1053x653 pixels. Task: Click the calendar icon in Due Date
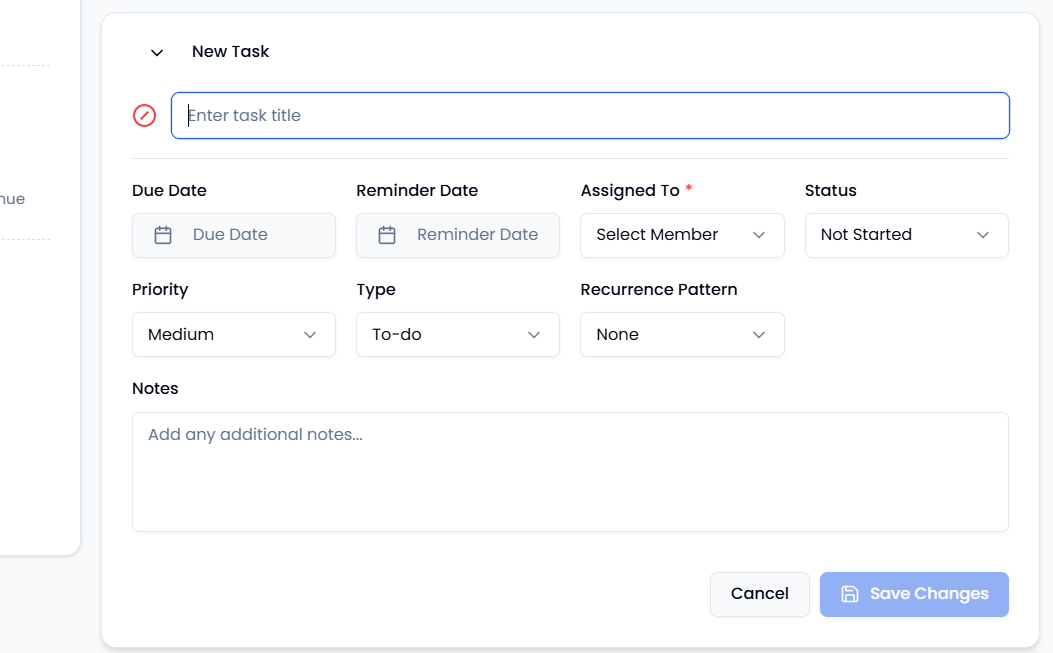(163, 235)
